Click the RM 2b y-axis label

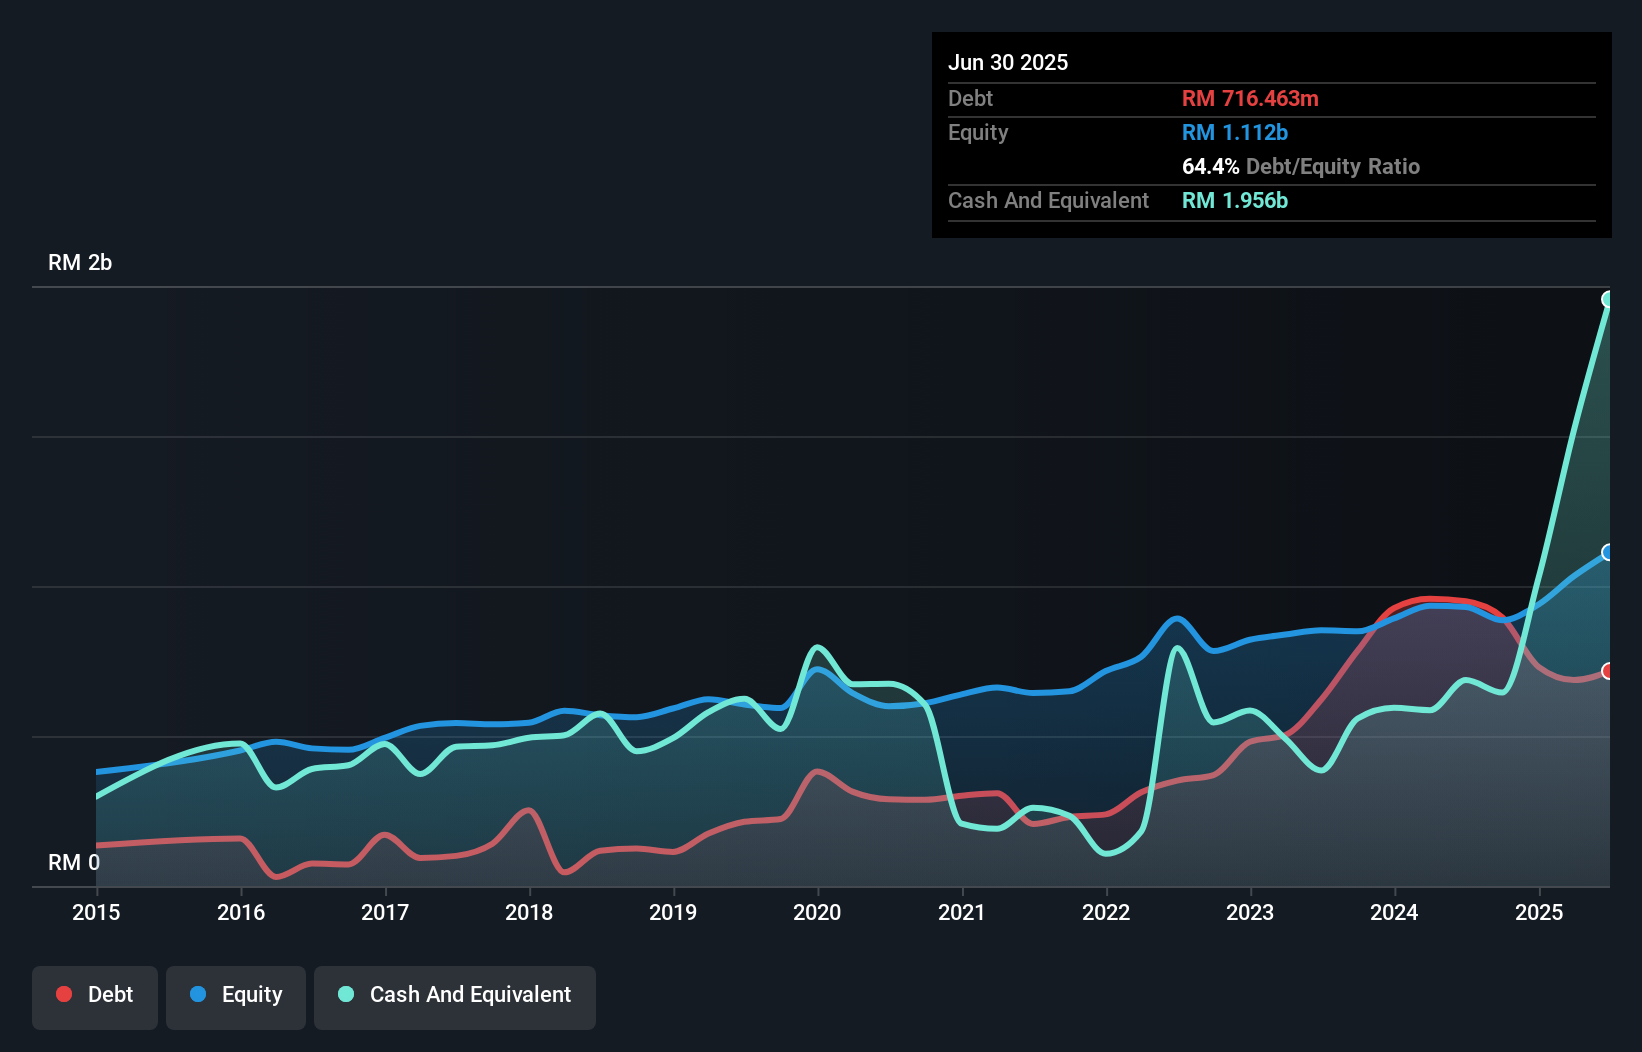(80, 262)
